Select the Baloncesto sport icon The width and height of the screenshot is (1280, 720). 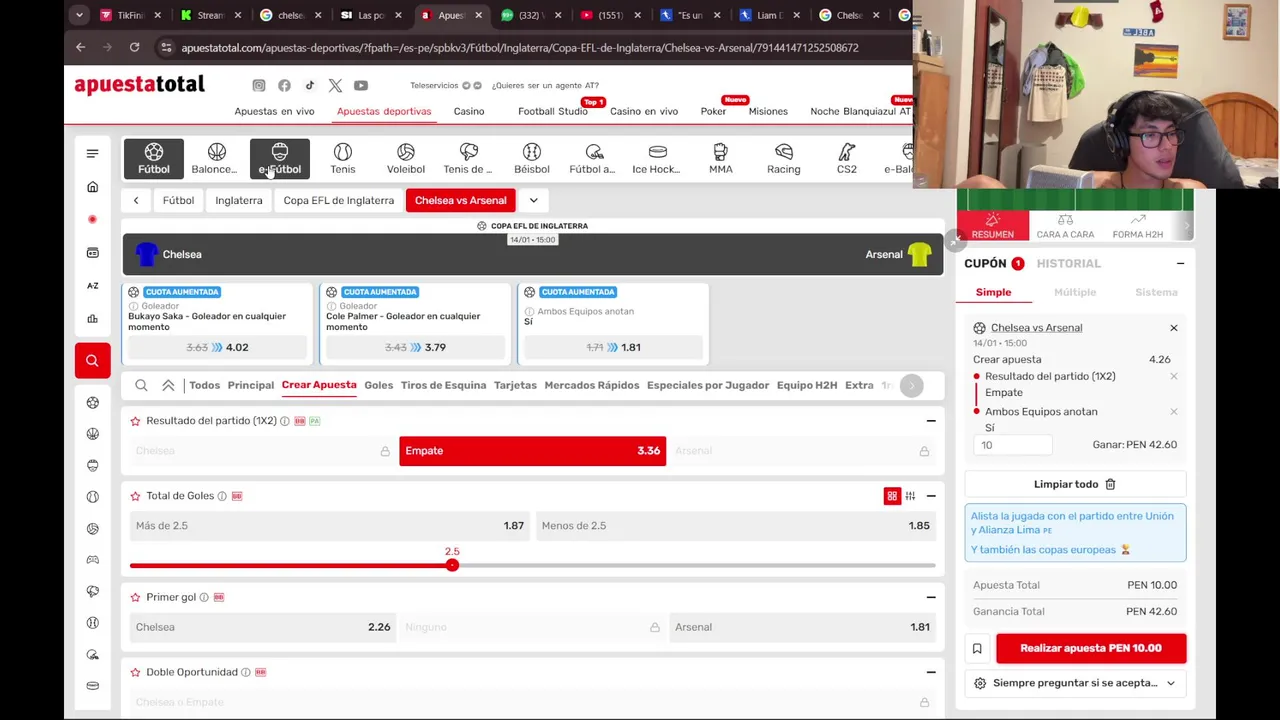(216, 158)
